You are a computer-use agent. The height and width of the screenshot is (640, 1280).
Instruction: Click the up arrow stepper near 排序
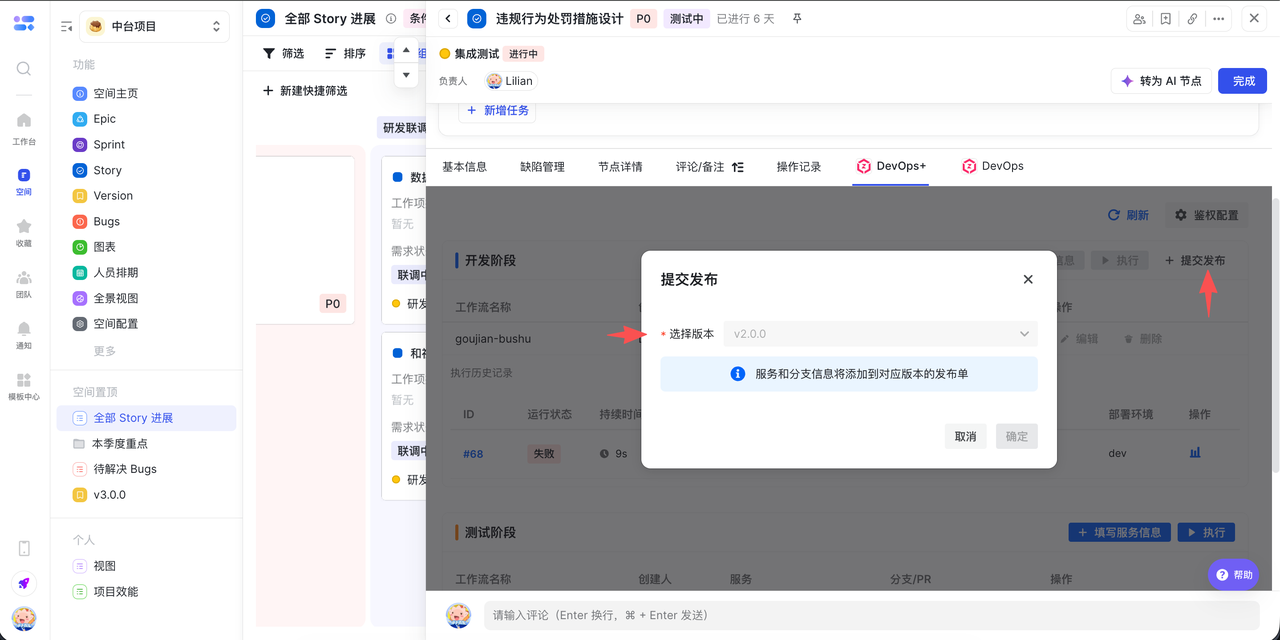(406, 50)
